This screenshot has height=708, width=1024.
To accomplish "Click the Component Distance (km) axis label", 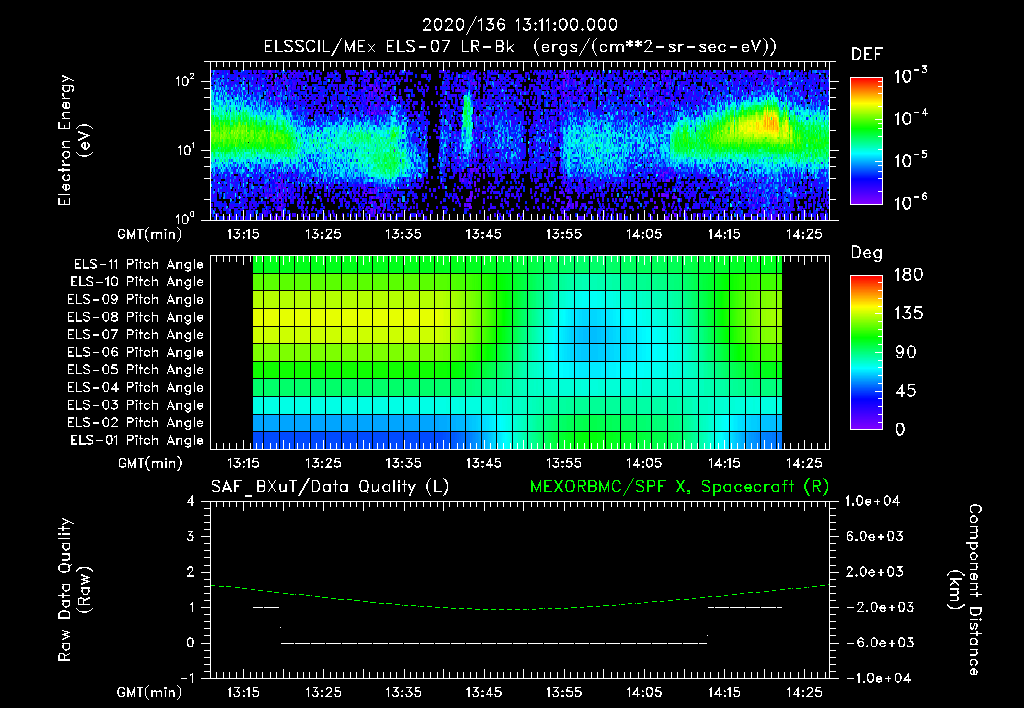I will tap(965, 590).
